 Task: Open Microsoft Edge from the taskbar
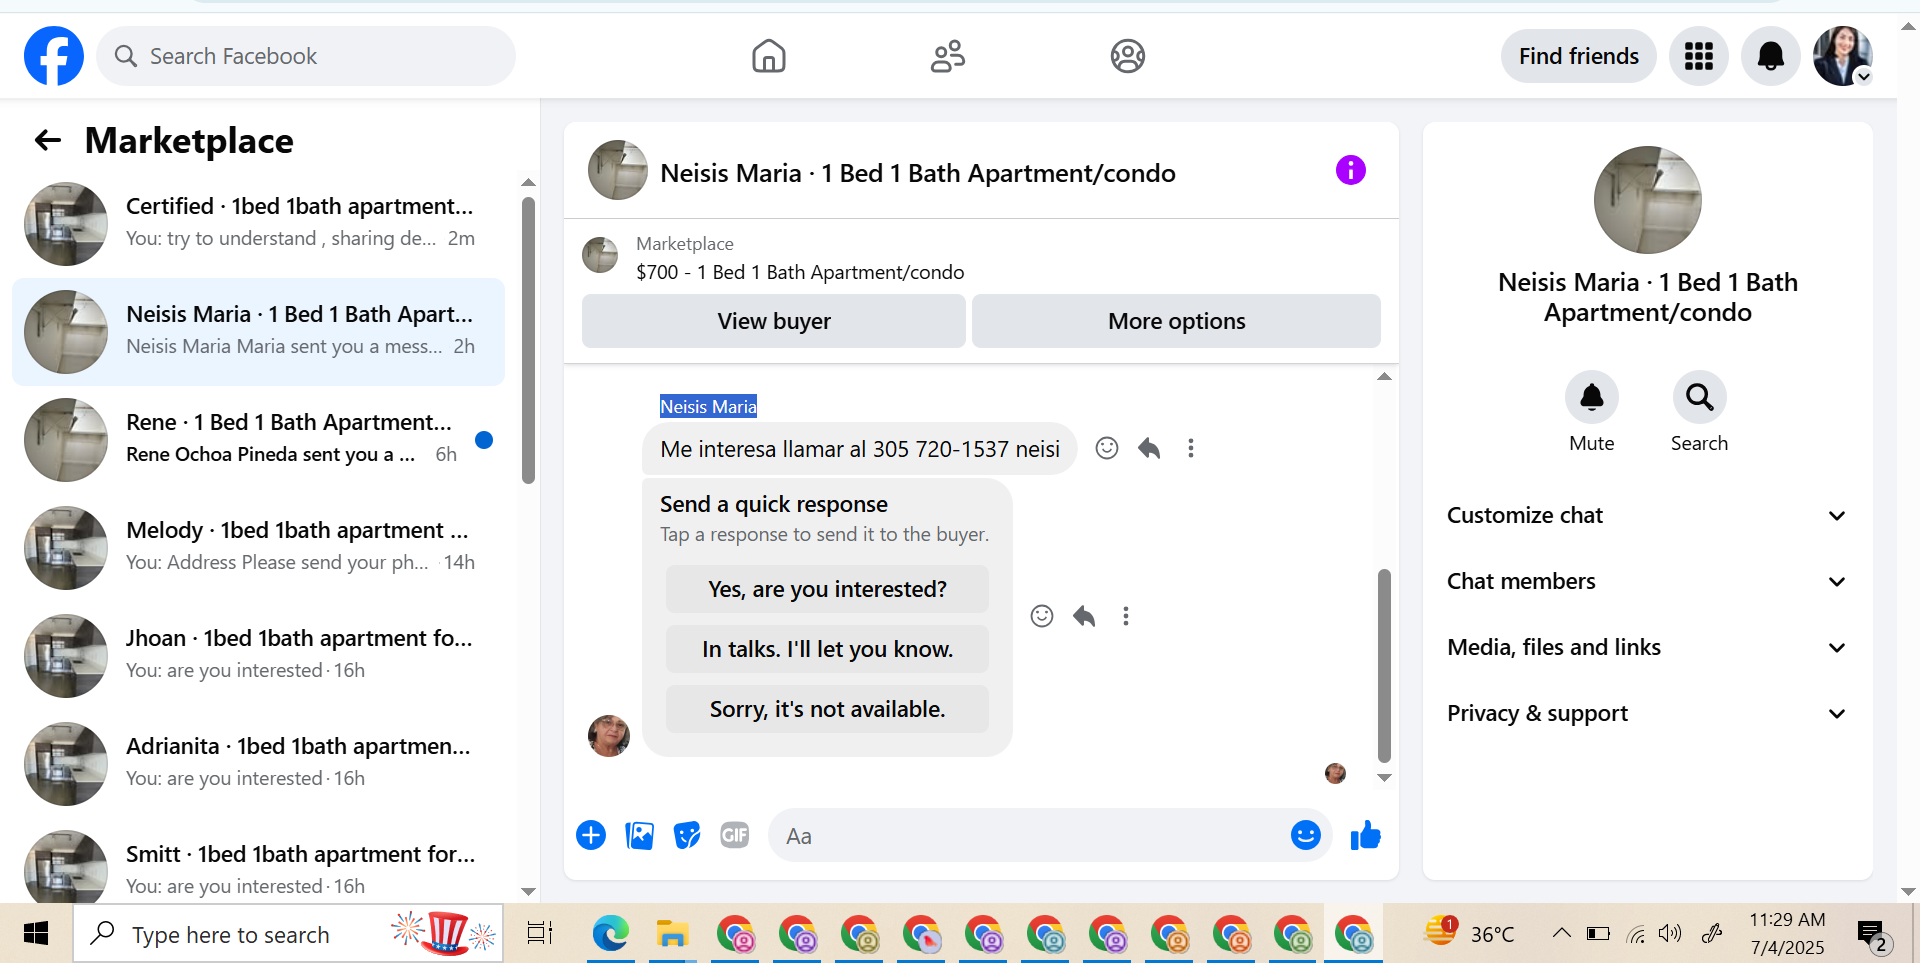click(x=610, y=934)
